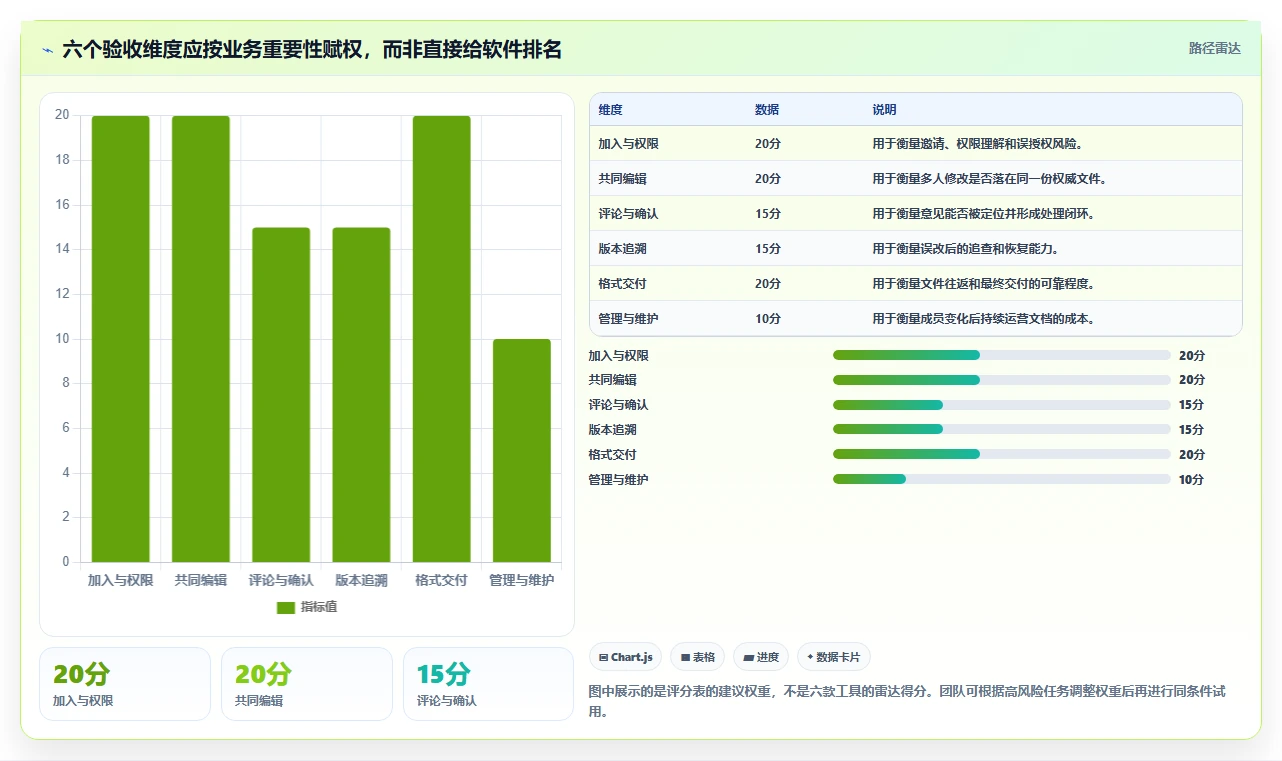Click the lightning icon beside the title

tap(47, 50)
